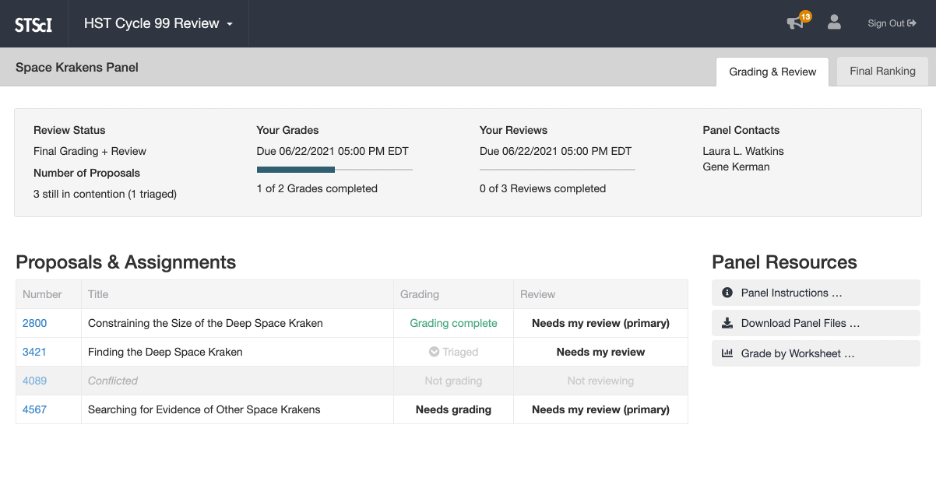This screenshot has width=936, height=488.
Task: Click the Your Reviews progress bar
Action: (557, 170)
